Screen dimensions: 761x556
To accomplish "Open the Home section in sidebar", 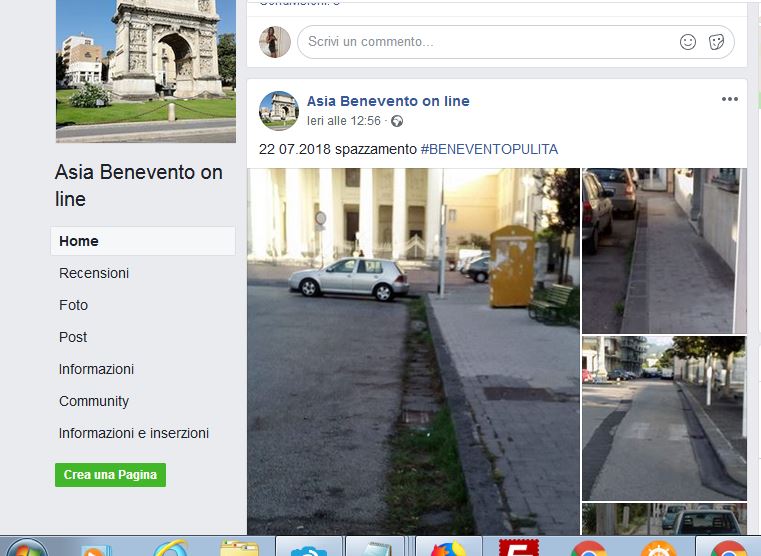I will coord(79,241).
